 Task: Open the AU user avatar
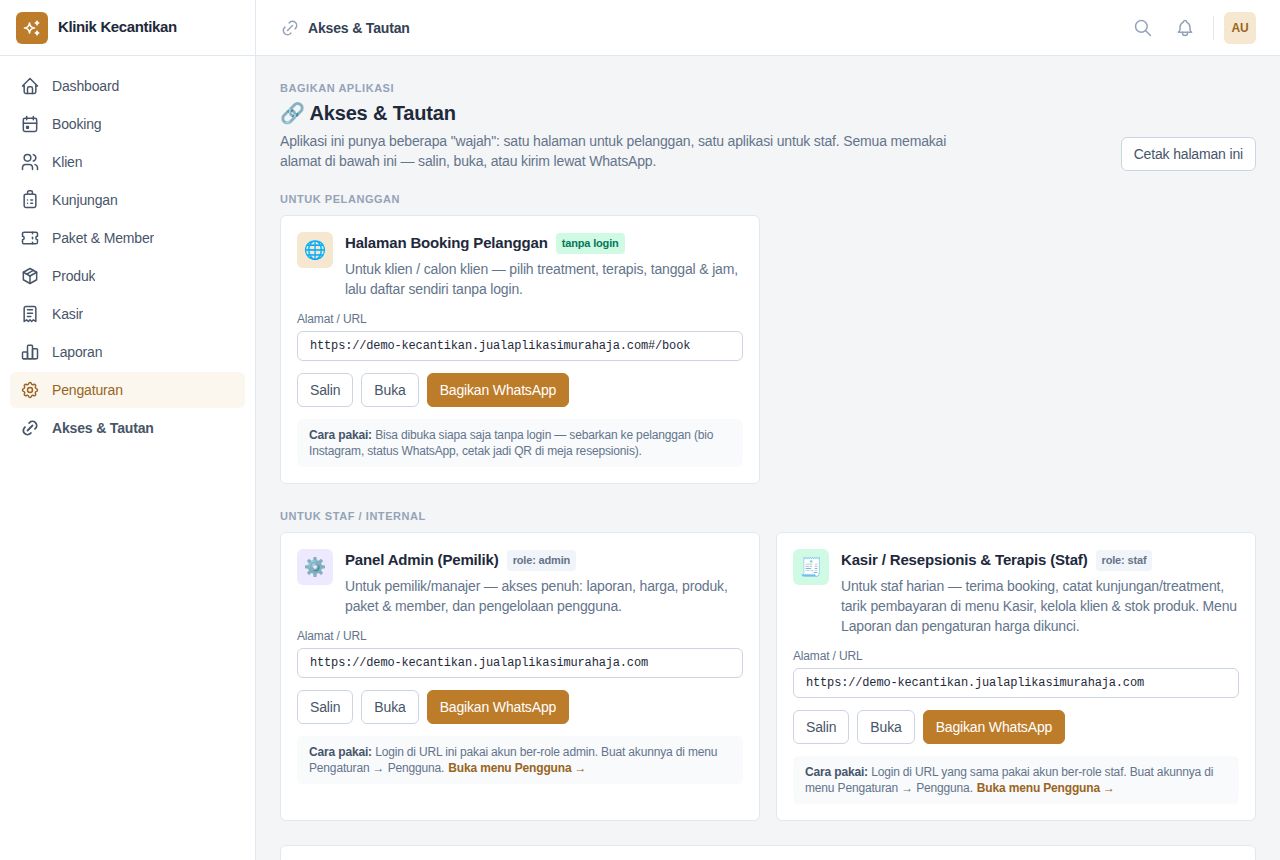[x=1240, y=28]
